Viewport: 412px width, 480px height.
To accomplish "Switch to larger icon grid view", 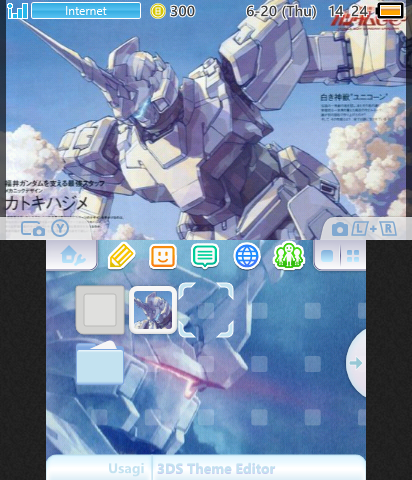I will pos(327,256).
